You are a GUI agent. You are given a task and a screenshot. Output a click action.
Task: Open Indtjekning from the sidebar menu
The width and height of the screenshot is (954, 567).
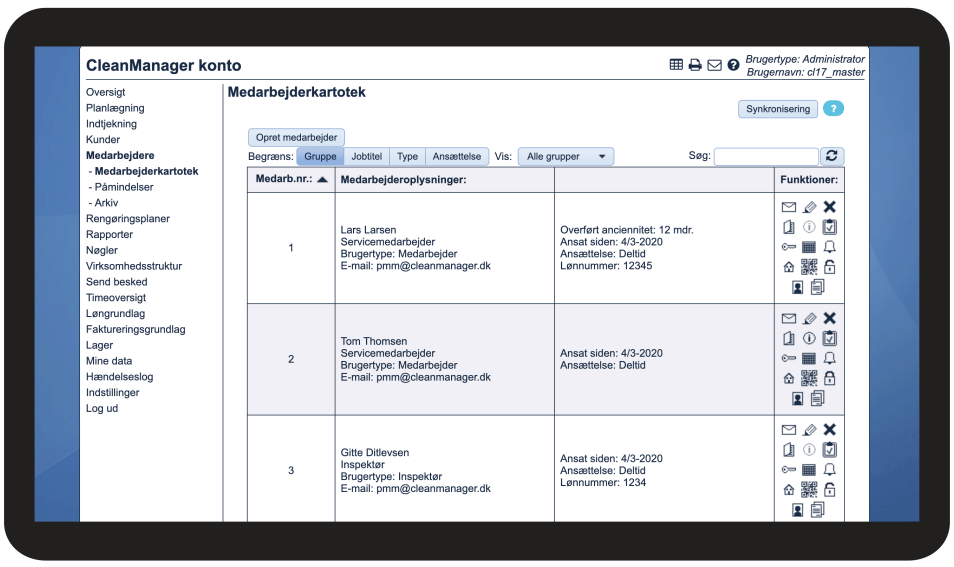pyautogui.click(x=111, y=123)
